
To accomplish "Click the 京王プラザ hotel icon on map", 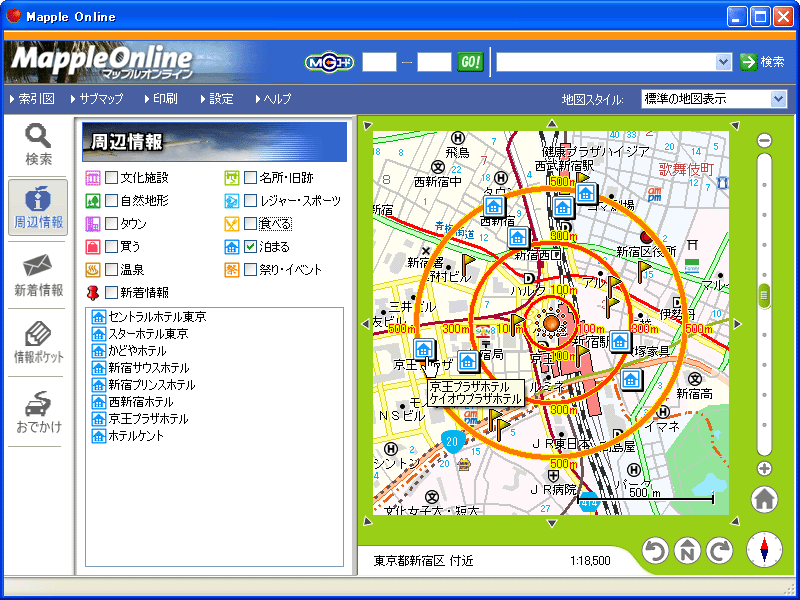I will (x=424, y=349).
